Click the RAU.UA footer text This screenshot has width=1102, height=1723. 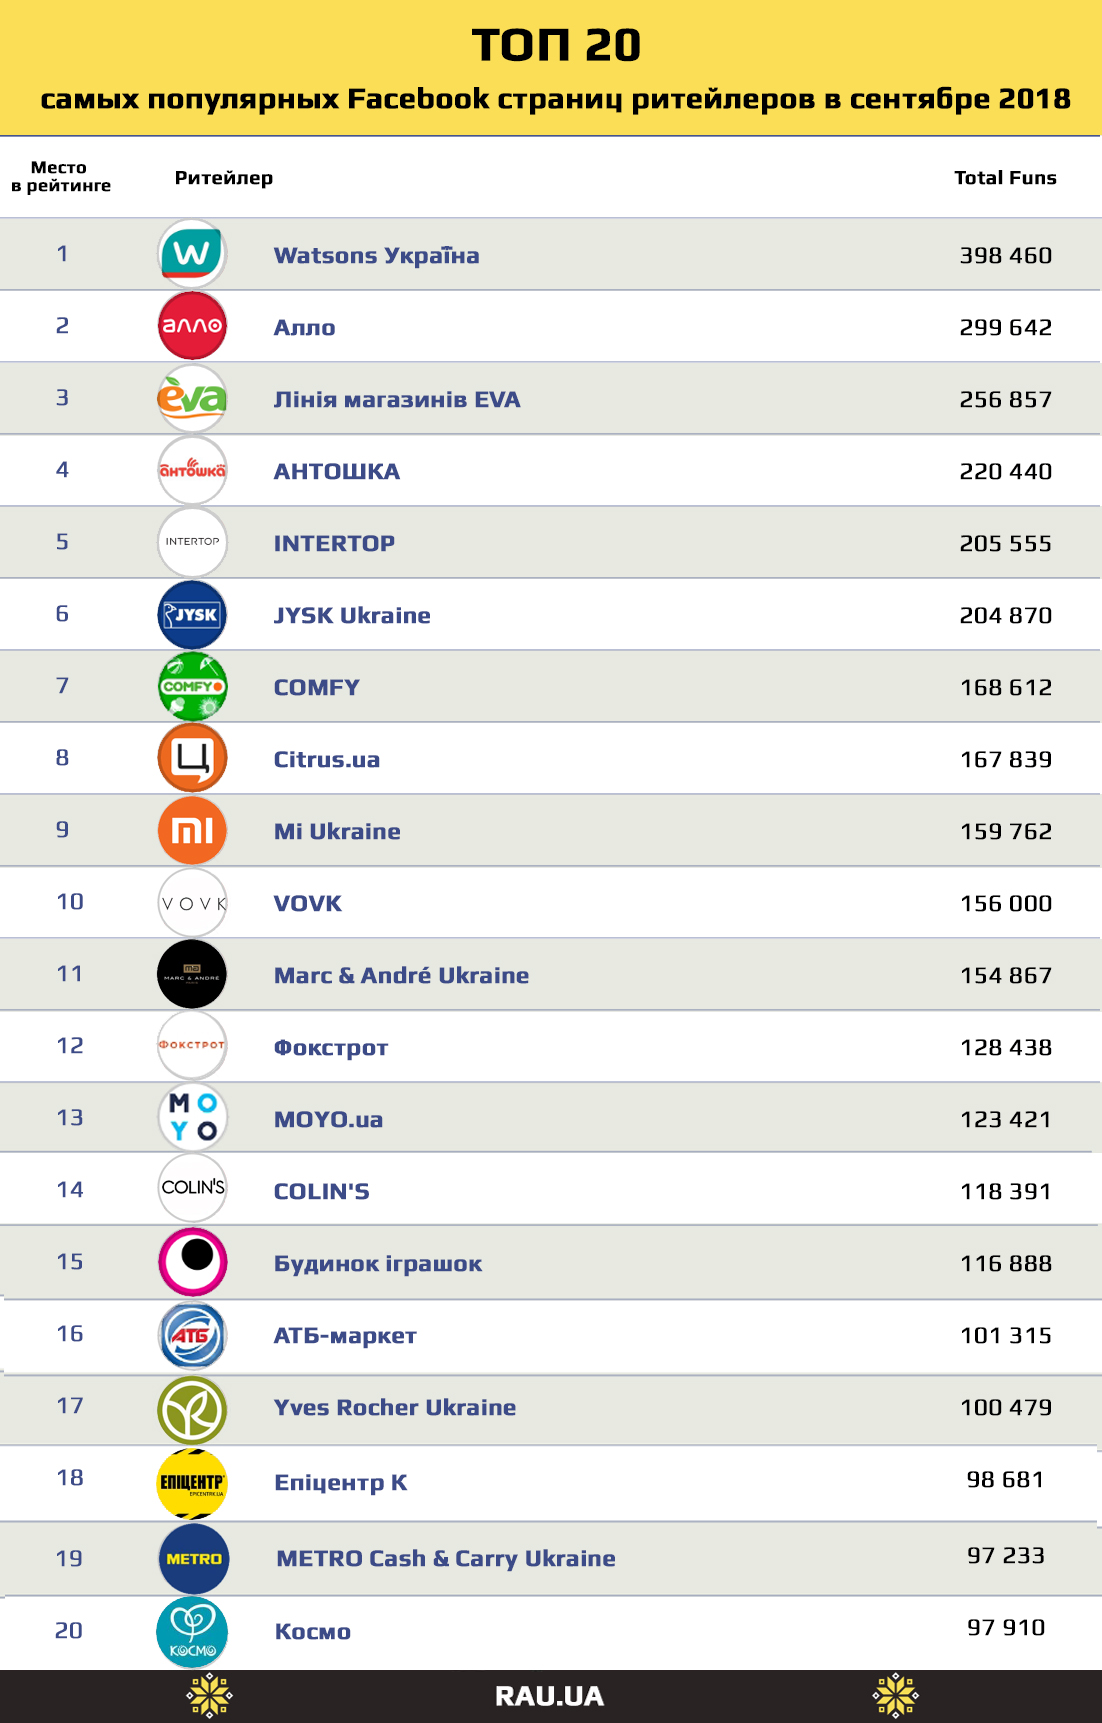tap(549, 1696)
